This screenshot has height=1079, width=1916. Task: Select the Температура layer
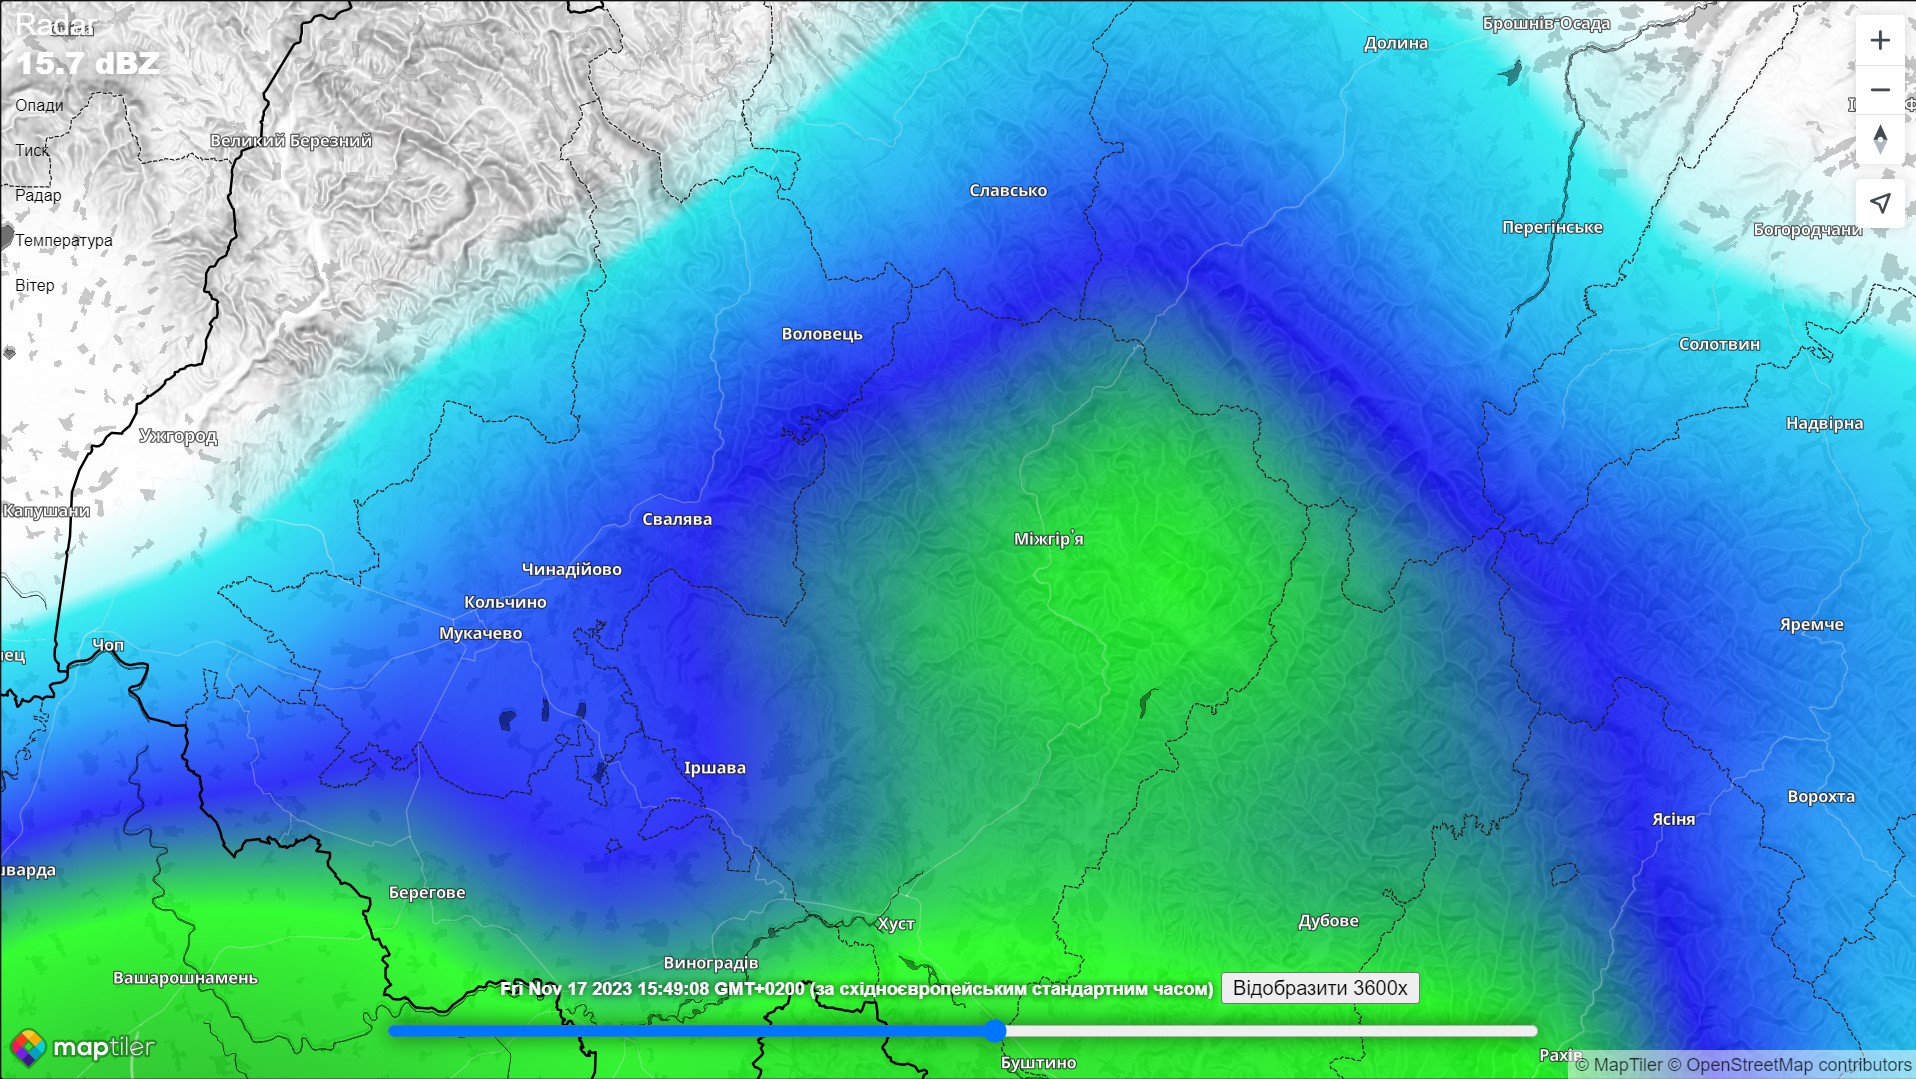click(64, 240)
